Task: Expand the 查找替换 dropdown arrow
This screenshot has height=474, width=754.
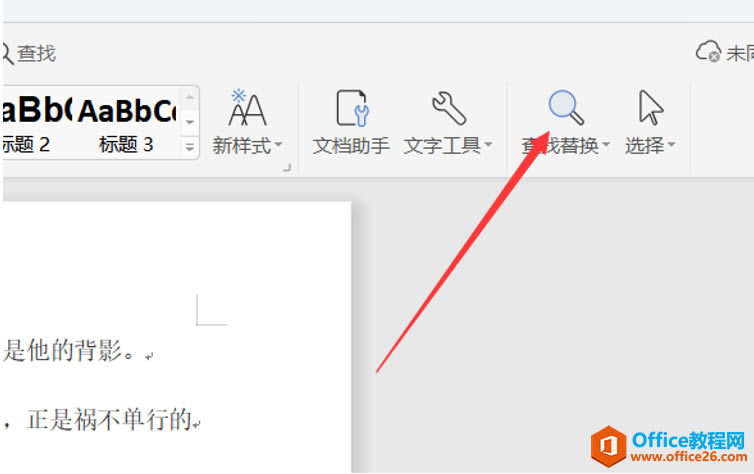Action: tap(606, 144)
